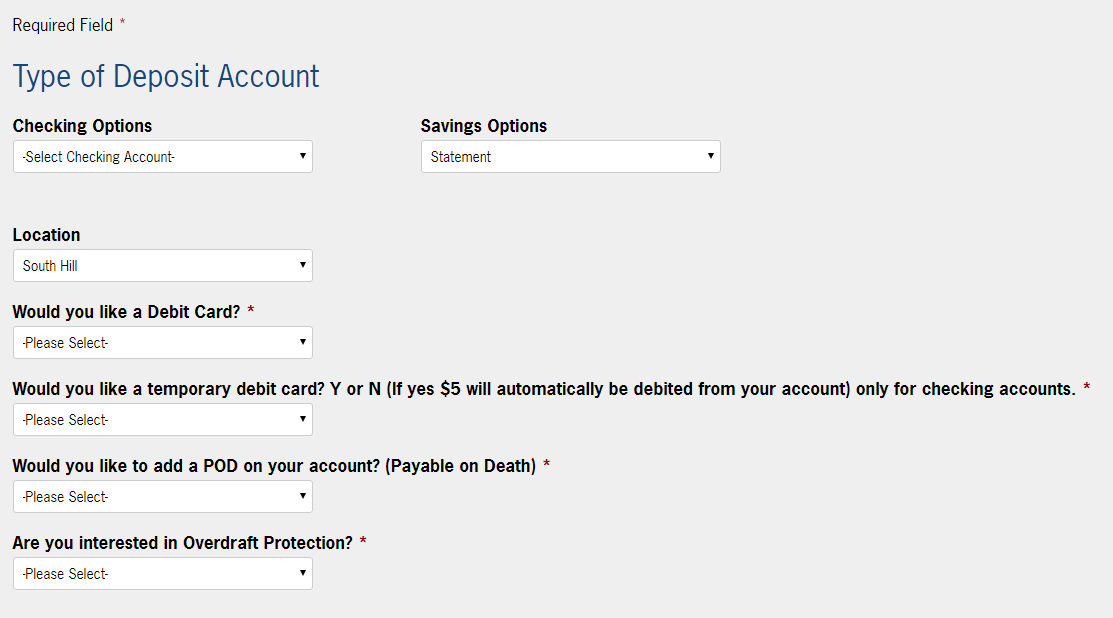Click the "Location" field label

click(x=46, y=235)
